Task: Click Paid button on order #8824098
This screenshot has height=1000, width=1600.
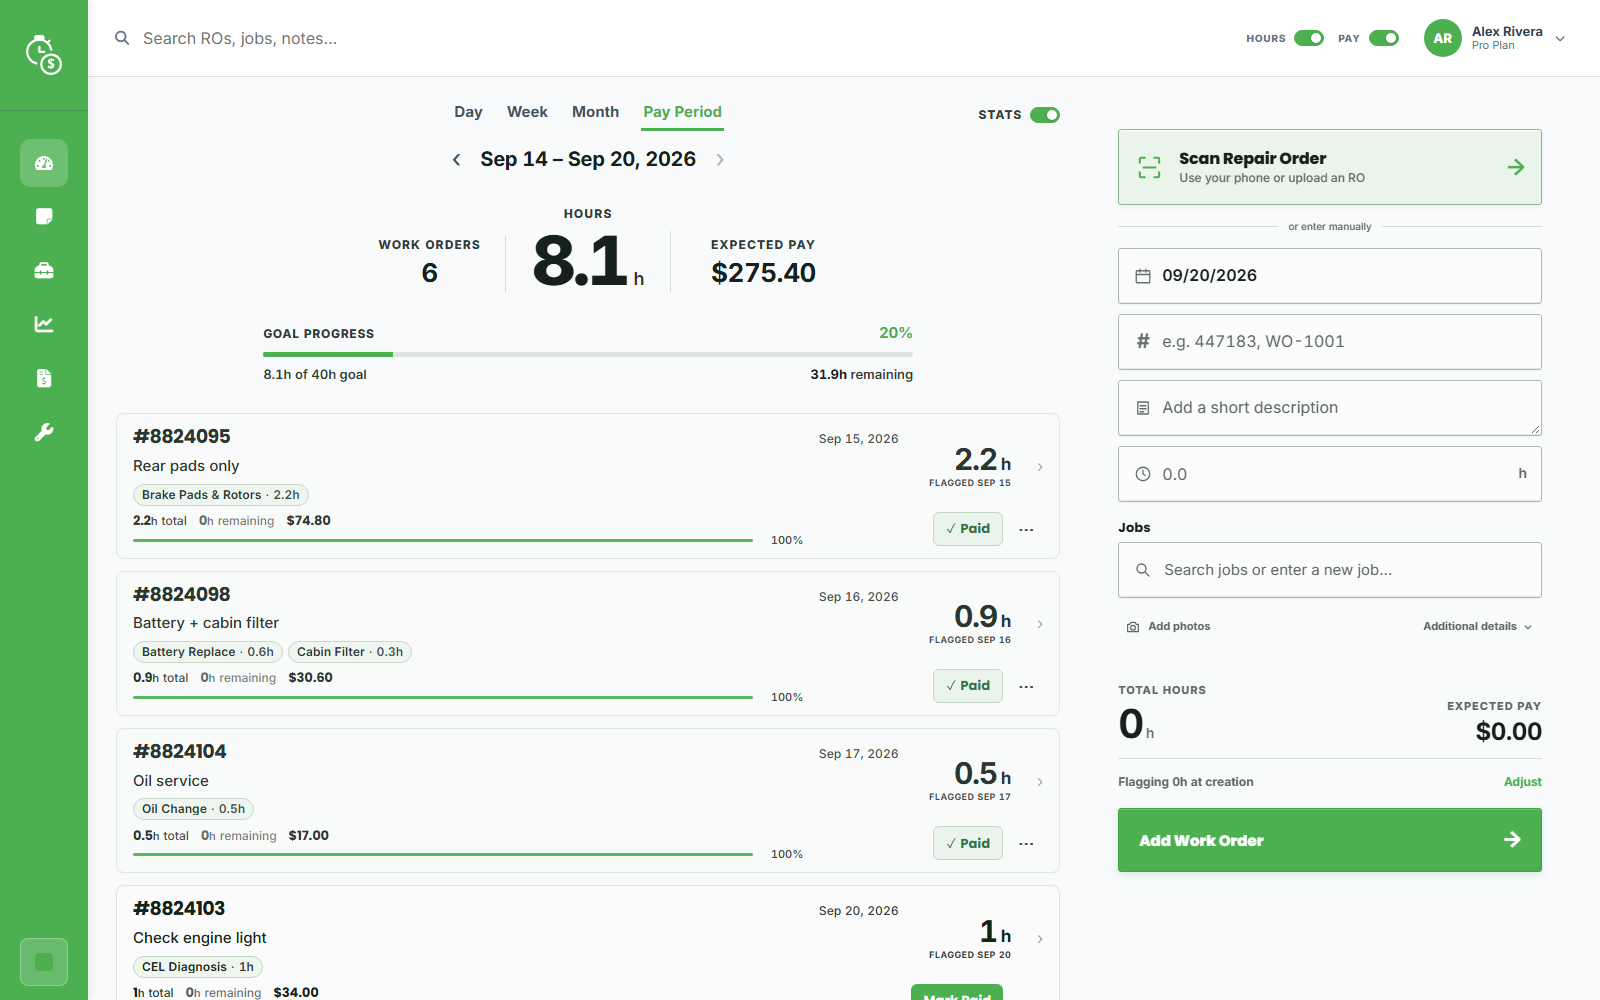Action: [x=967, y=686]
